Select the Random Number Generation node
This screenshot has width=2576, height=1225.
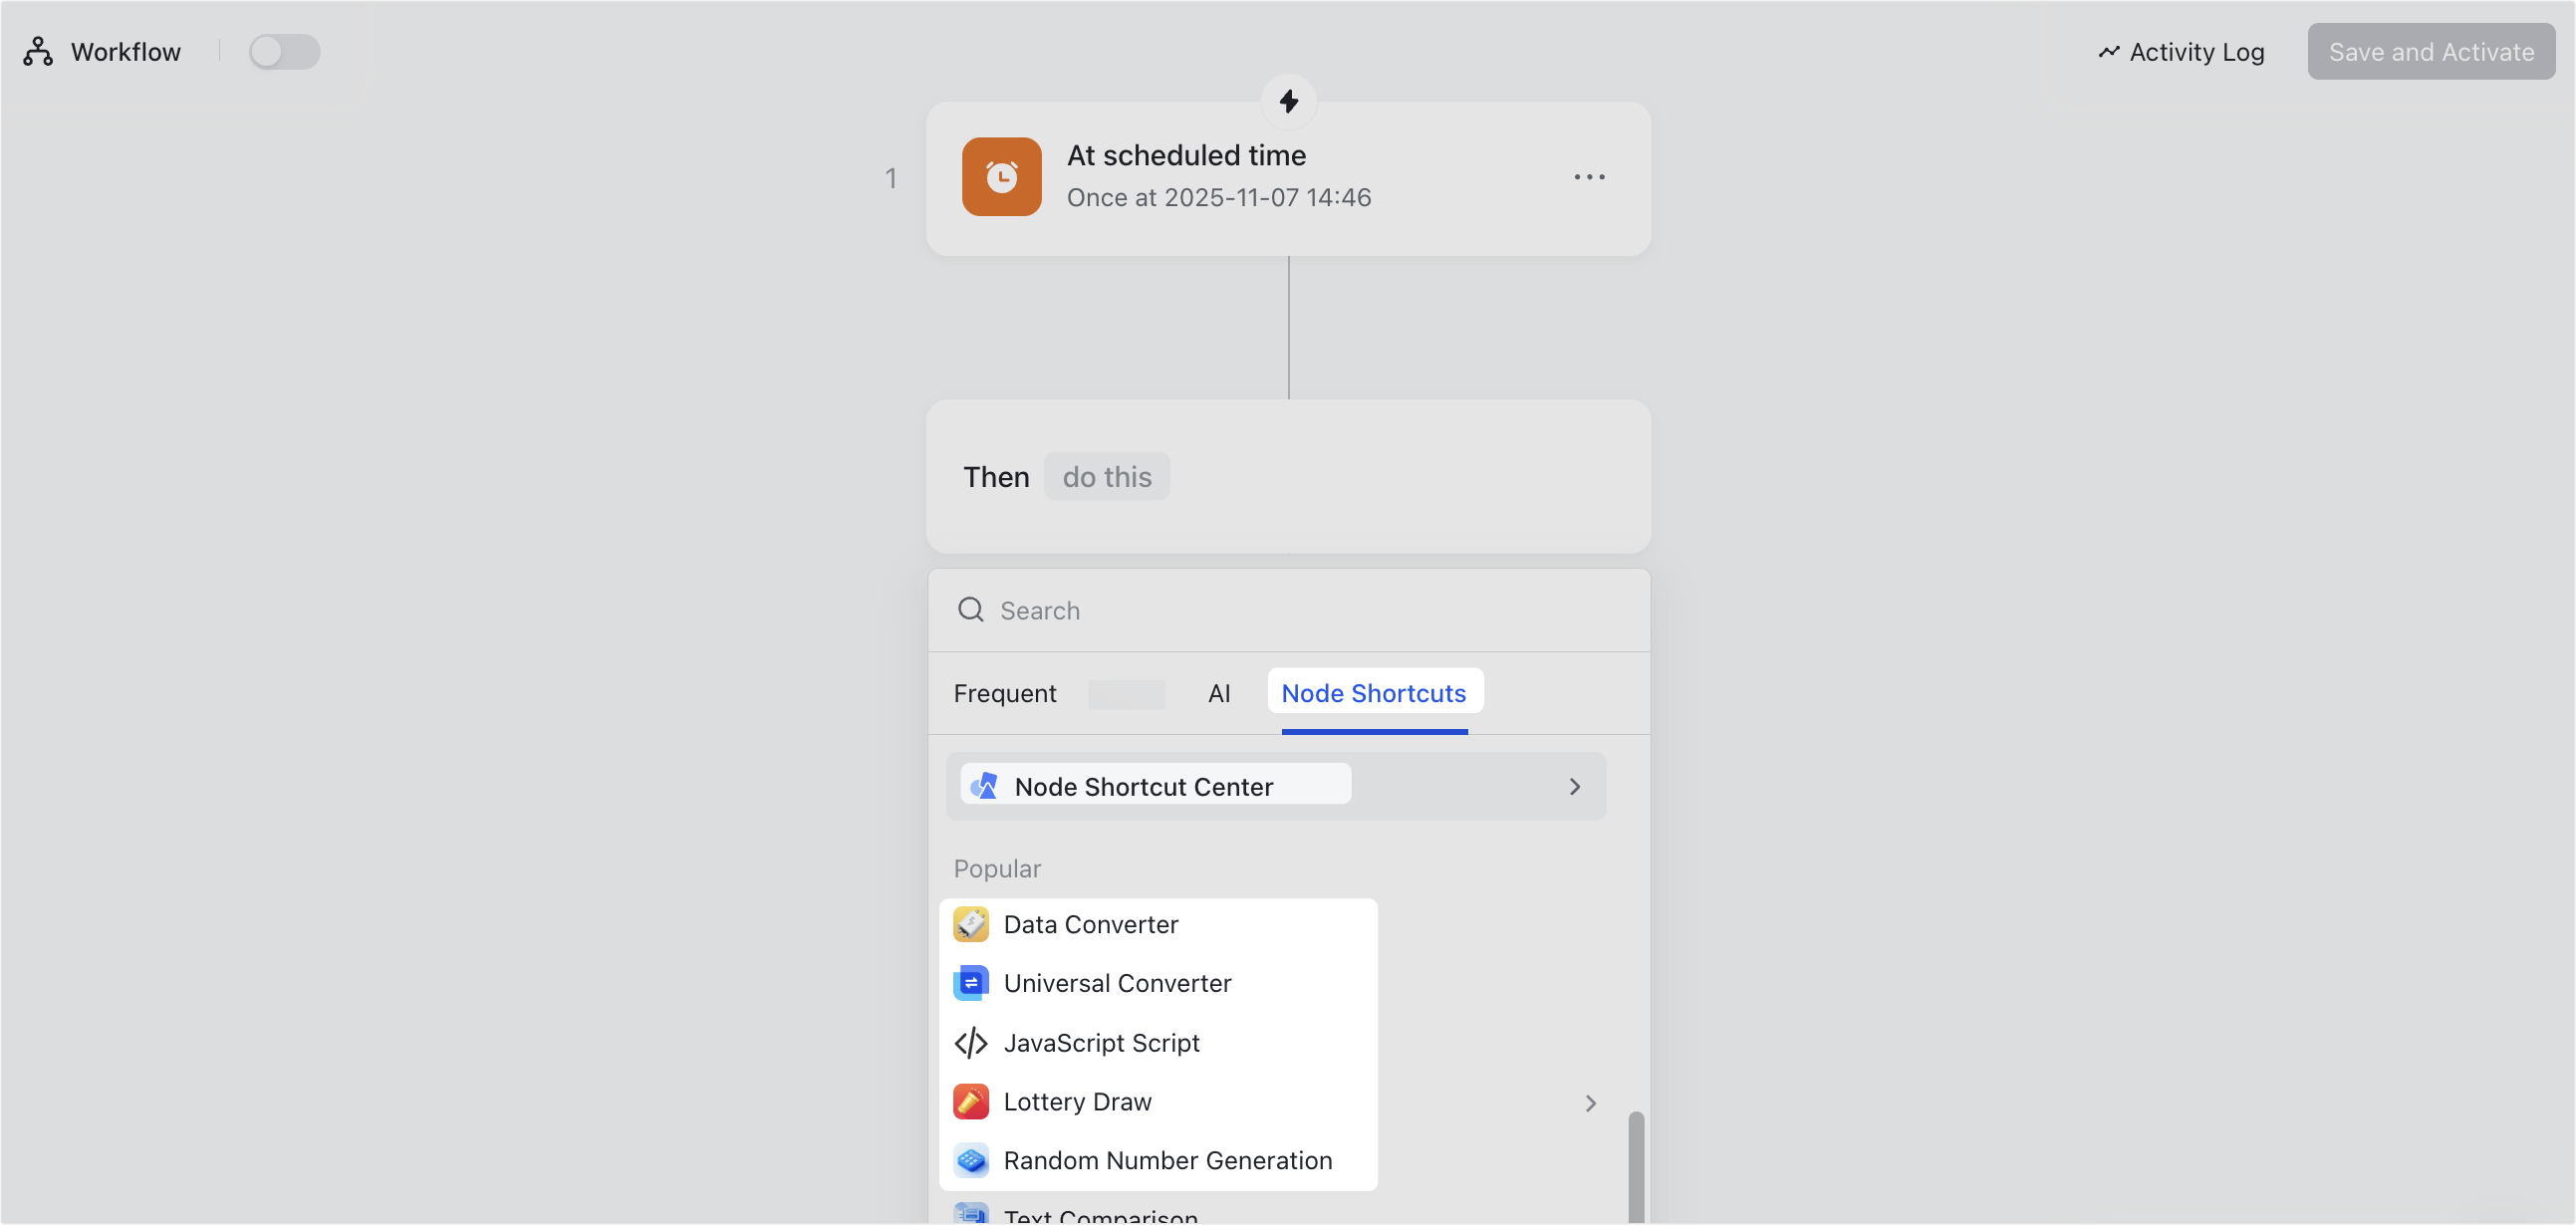pos(1167,1160)
